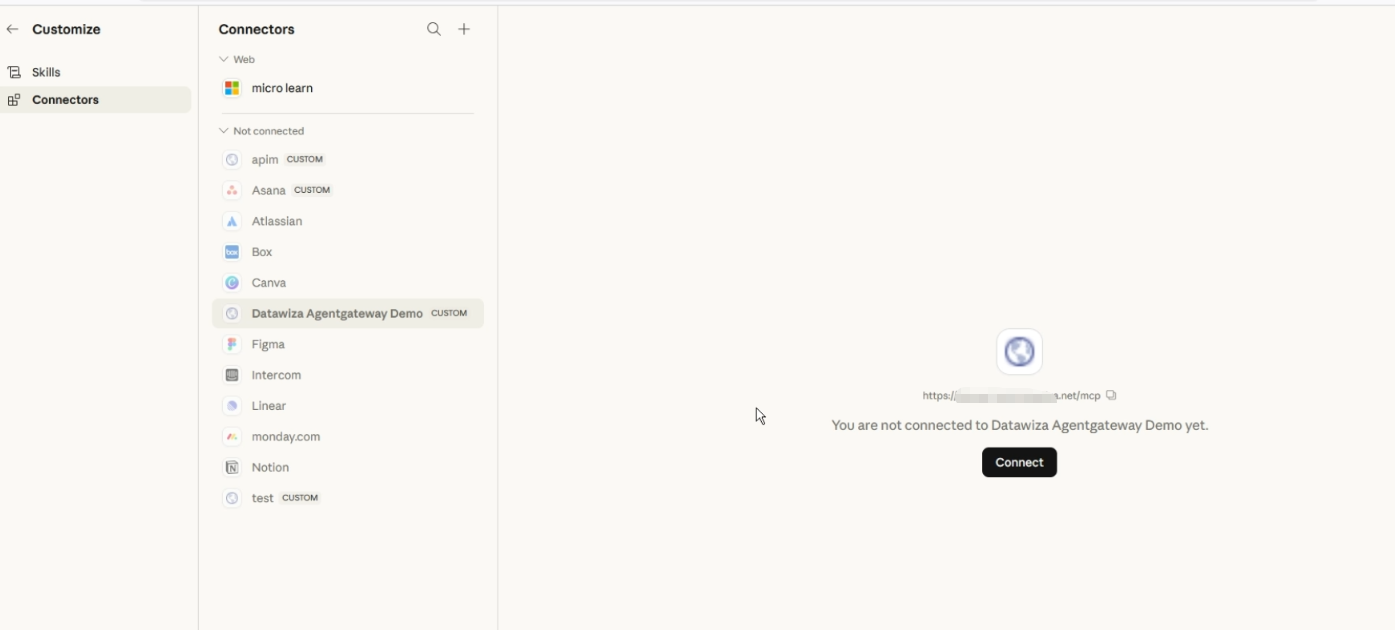This screenshot has width=1395, height=630.
Task: Collapse the Web section chevron
Action: (x=224, y=59)
